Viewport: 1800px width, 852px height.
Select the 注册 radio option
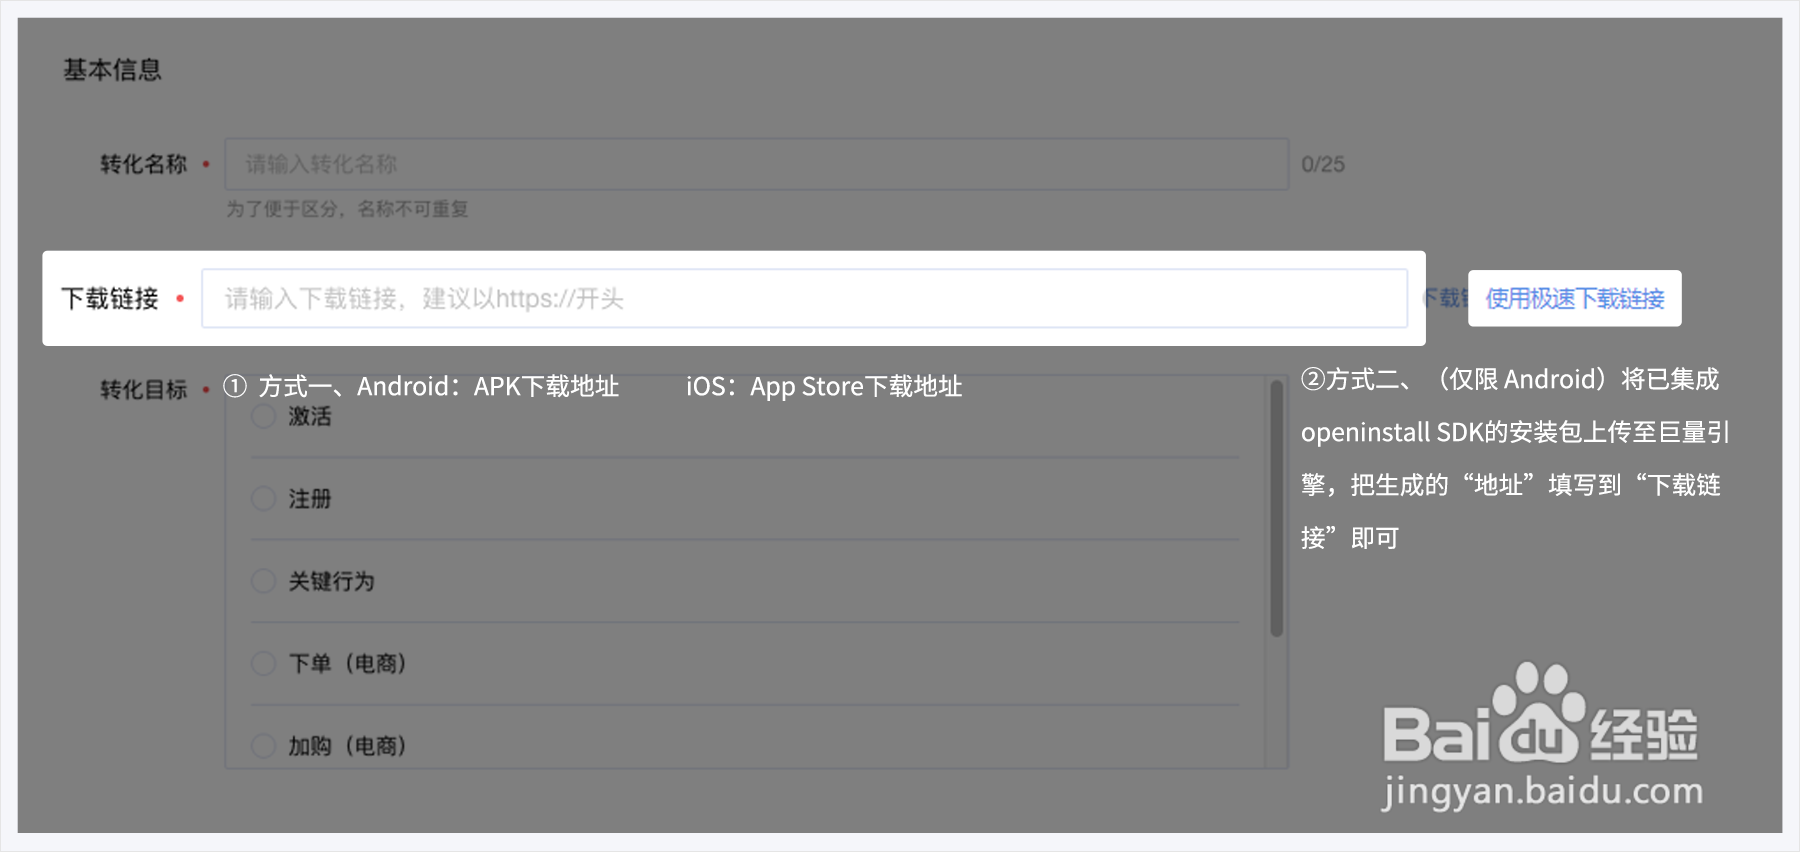(264, 498)
